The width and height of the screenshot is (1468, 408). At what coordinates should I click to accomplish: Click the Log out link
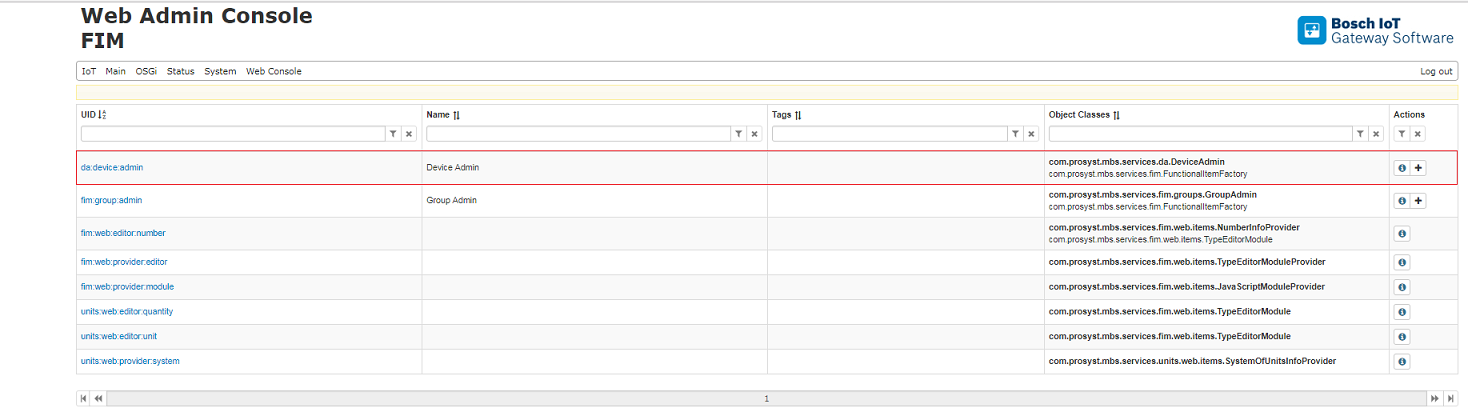(x=1436, y=71)
